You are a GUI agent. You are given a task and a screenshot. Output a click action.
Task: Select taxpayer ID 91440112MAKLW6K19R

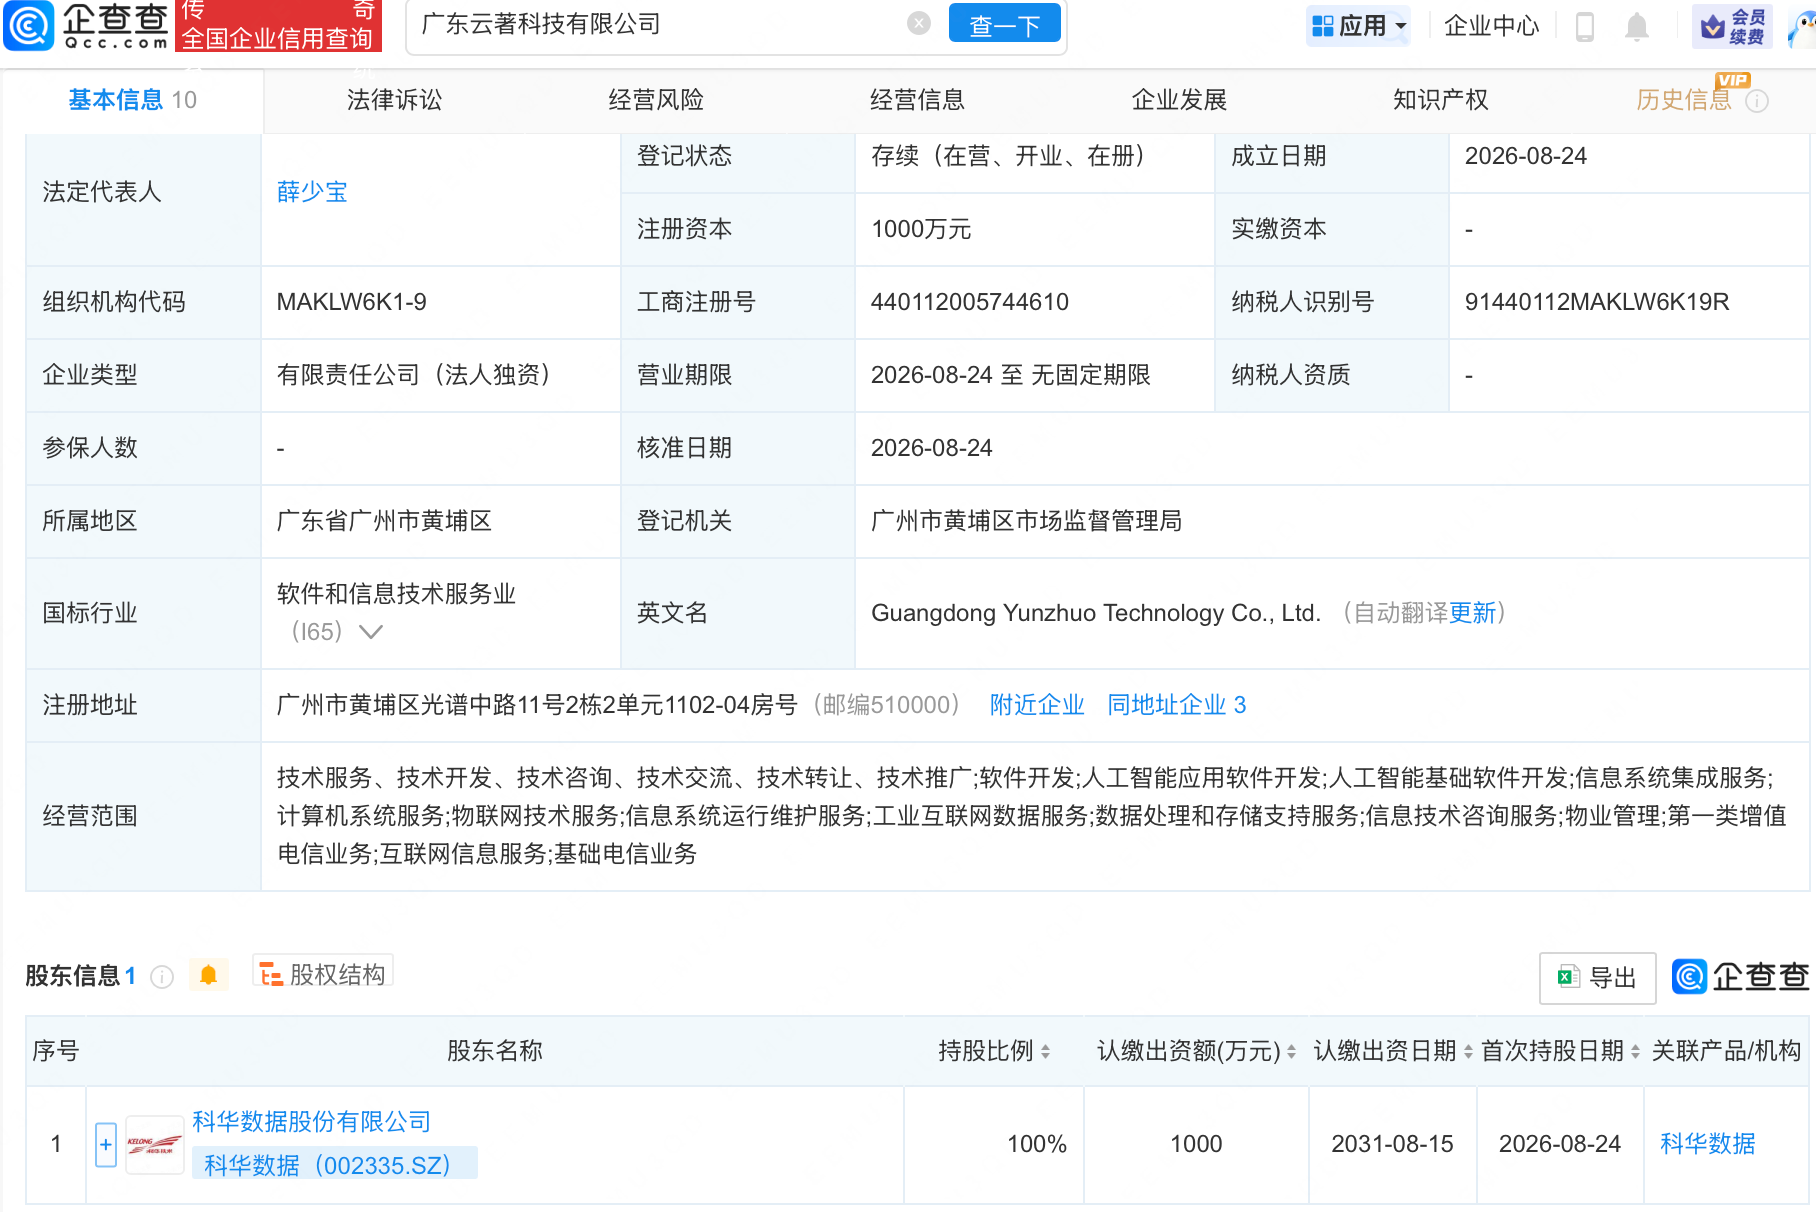coord(1597,302)
